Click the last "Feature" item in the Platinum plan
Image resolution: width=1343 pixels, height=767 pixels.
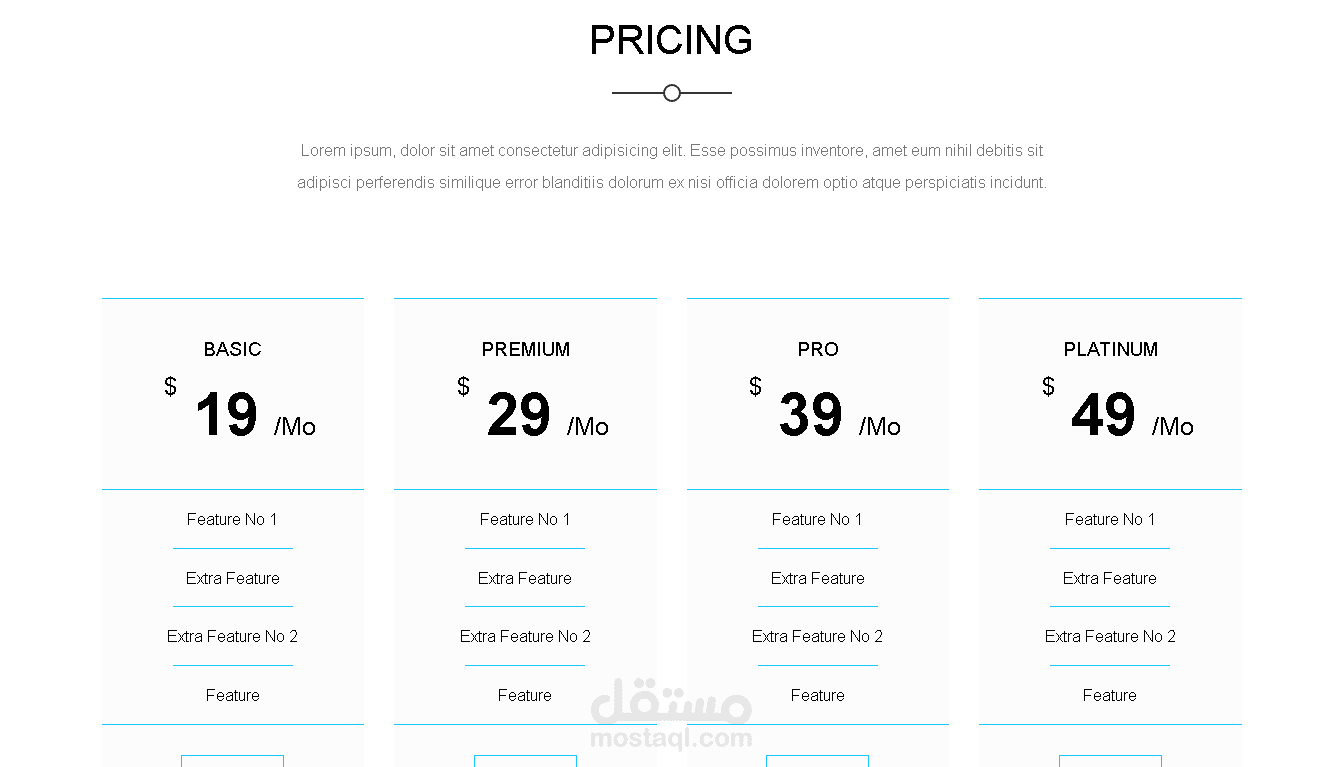tap(1110, 695)
